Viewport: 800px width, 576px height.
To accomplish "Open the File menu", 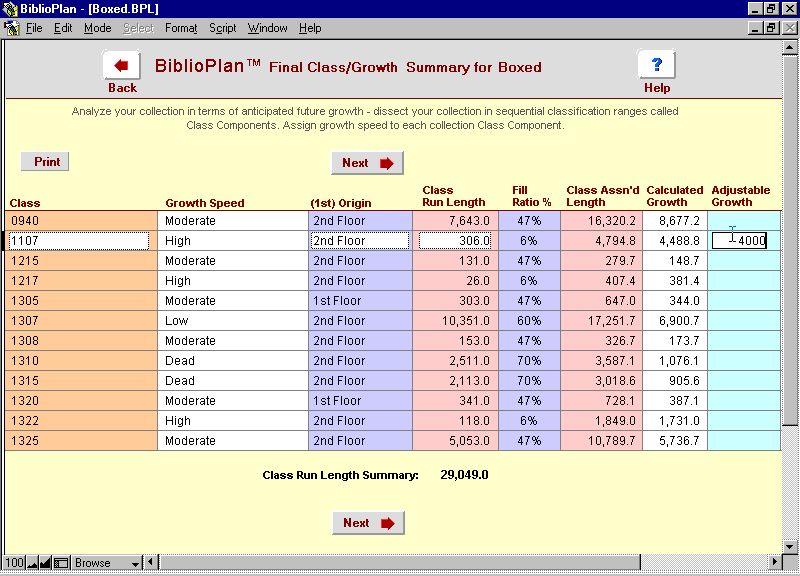I will click(34, 28).
